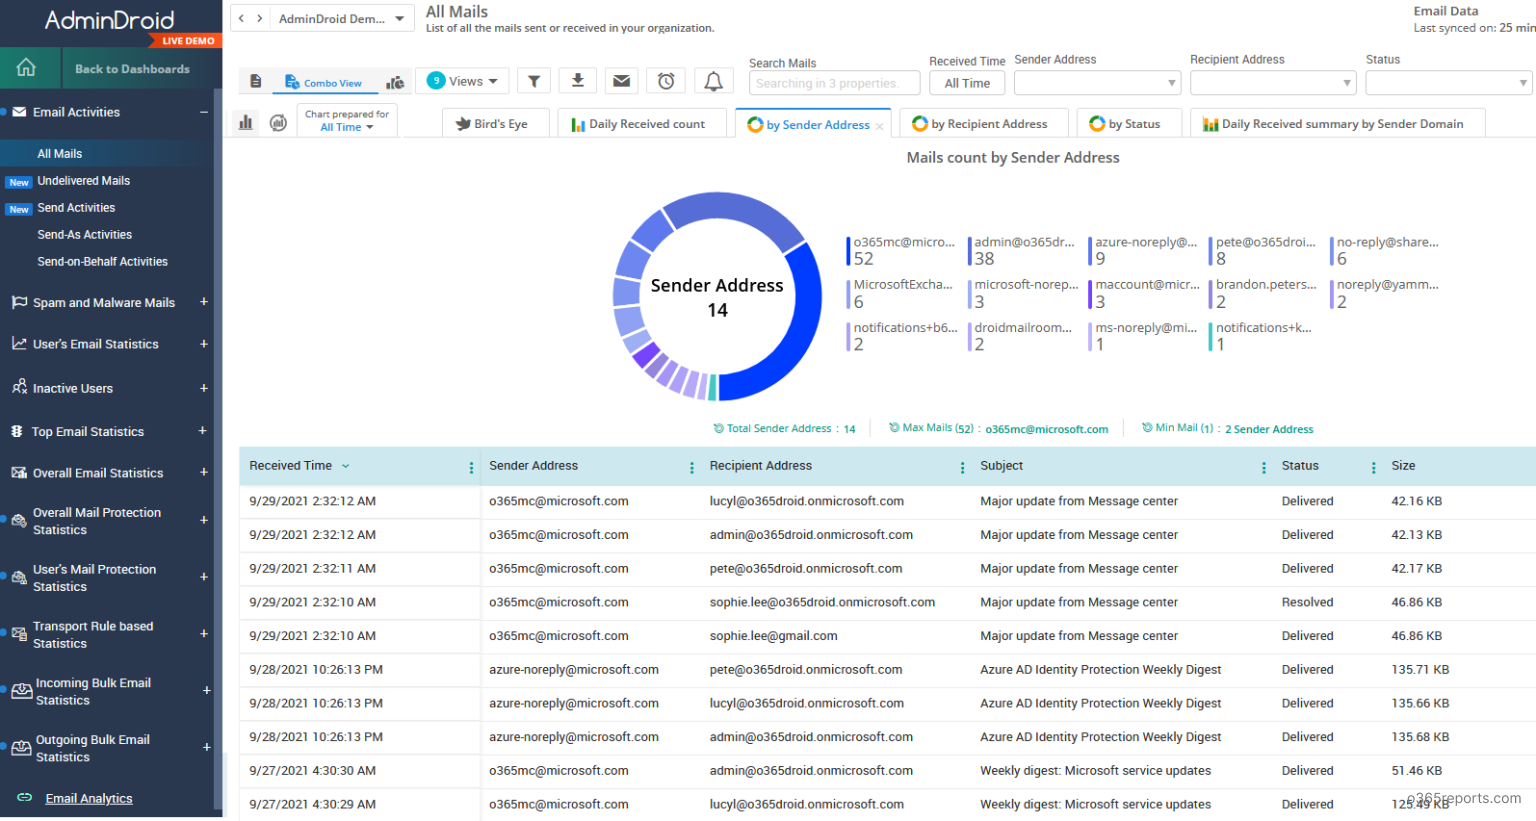Expand the Chart prepared for All Time dropdown

click(347, 122)
